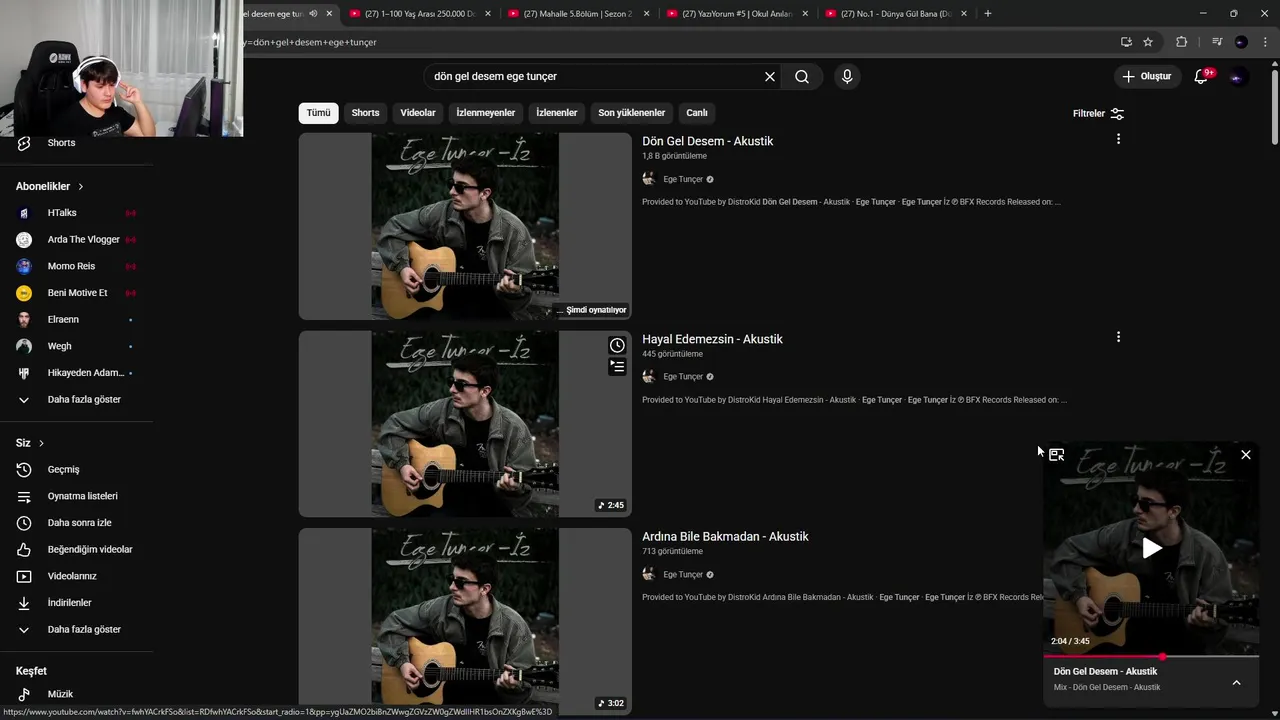The image size is (1280, 720).
Task: Start voice search with the microphone icon
Action: pos(847,76)
